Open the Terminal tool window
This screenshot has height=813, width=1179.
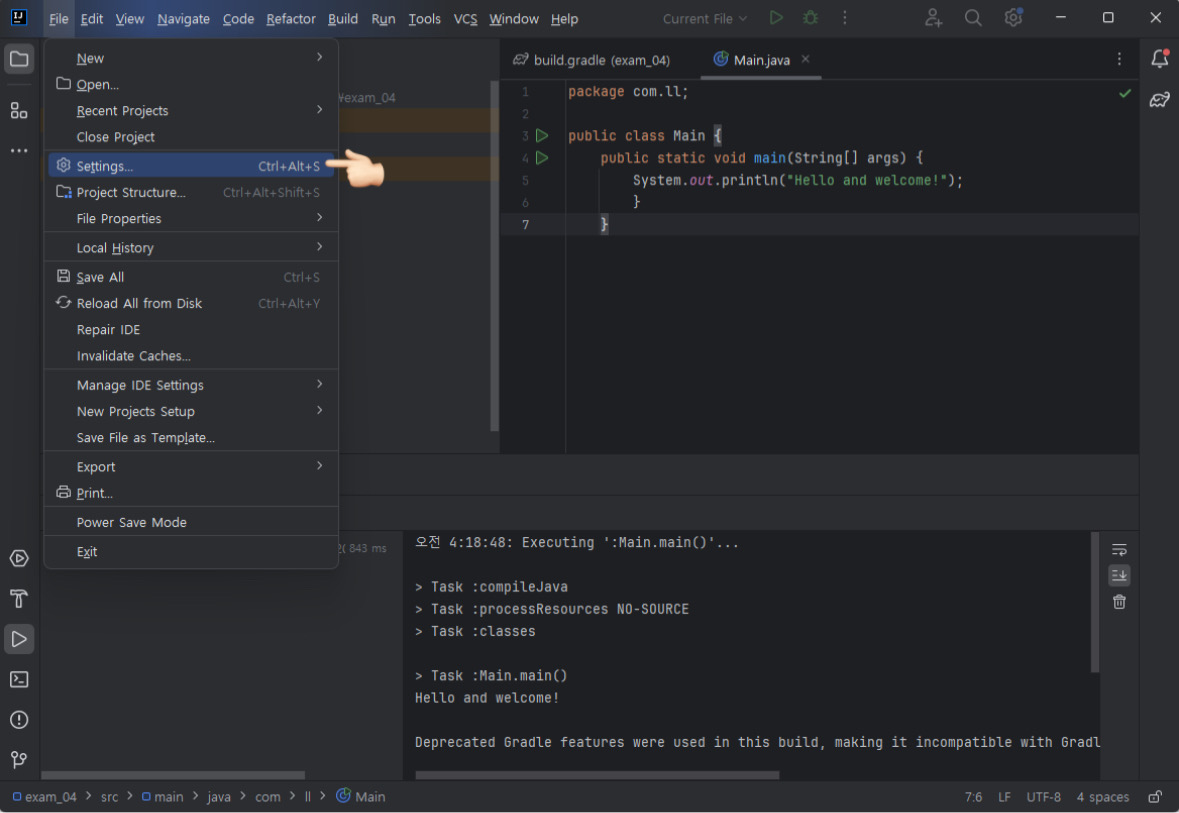[x=19, y=679]
